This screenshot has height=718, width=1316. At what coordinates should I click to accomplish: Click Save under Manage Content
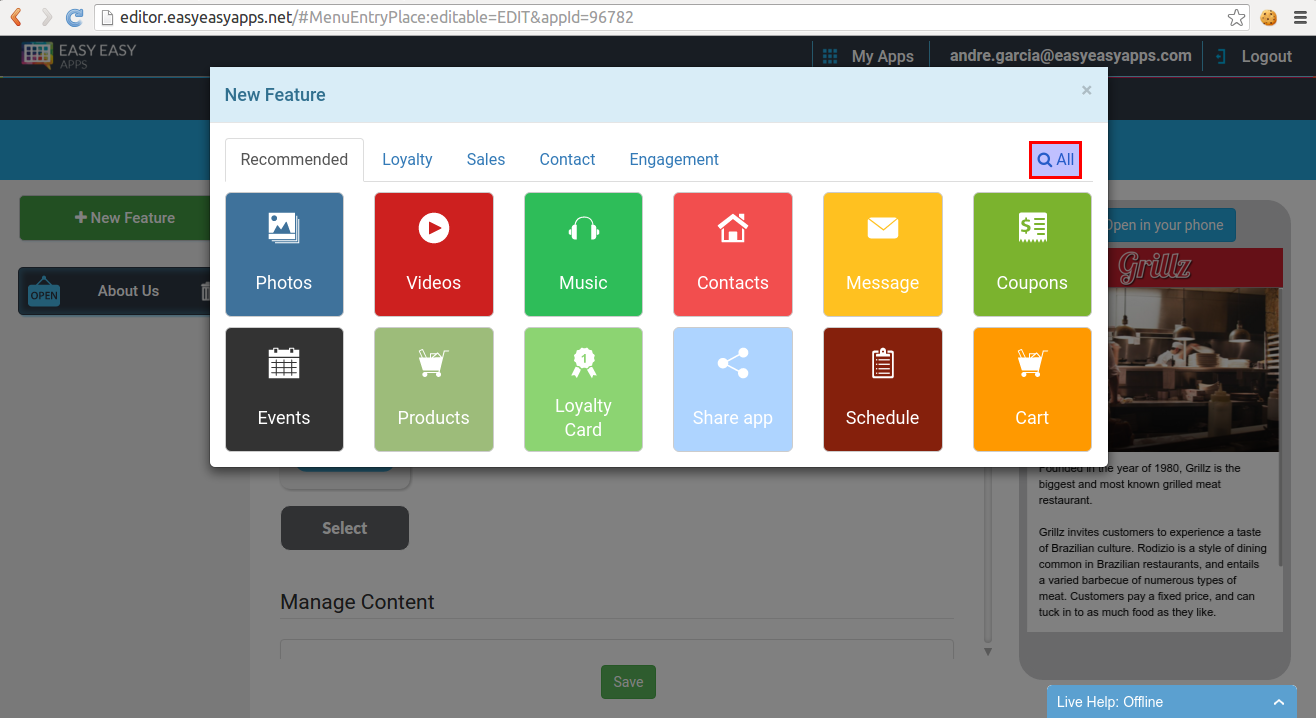click(x=628, y=681)
